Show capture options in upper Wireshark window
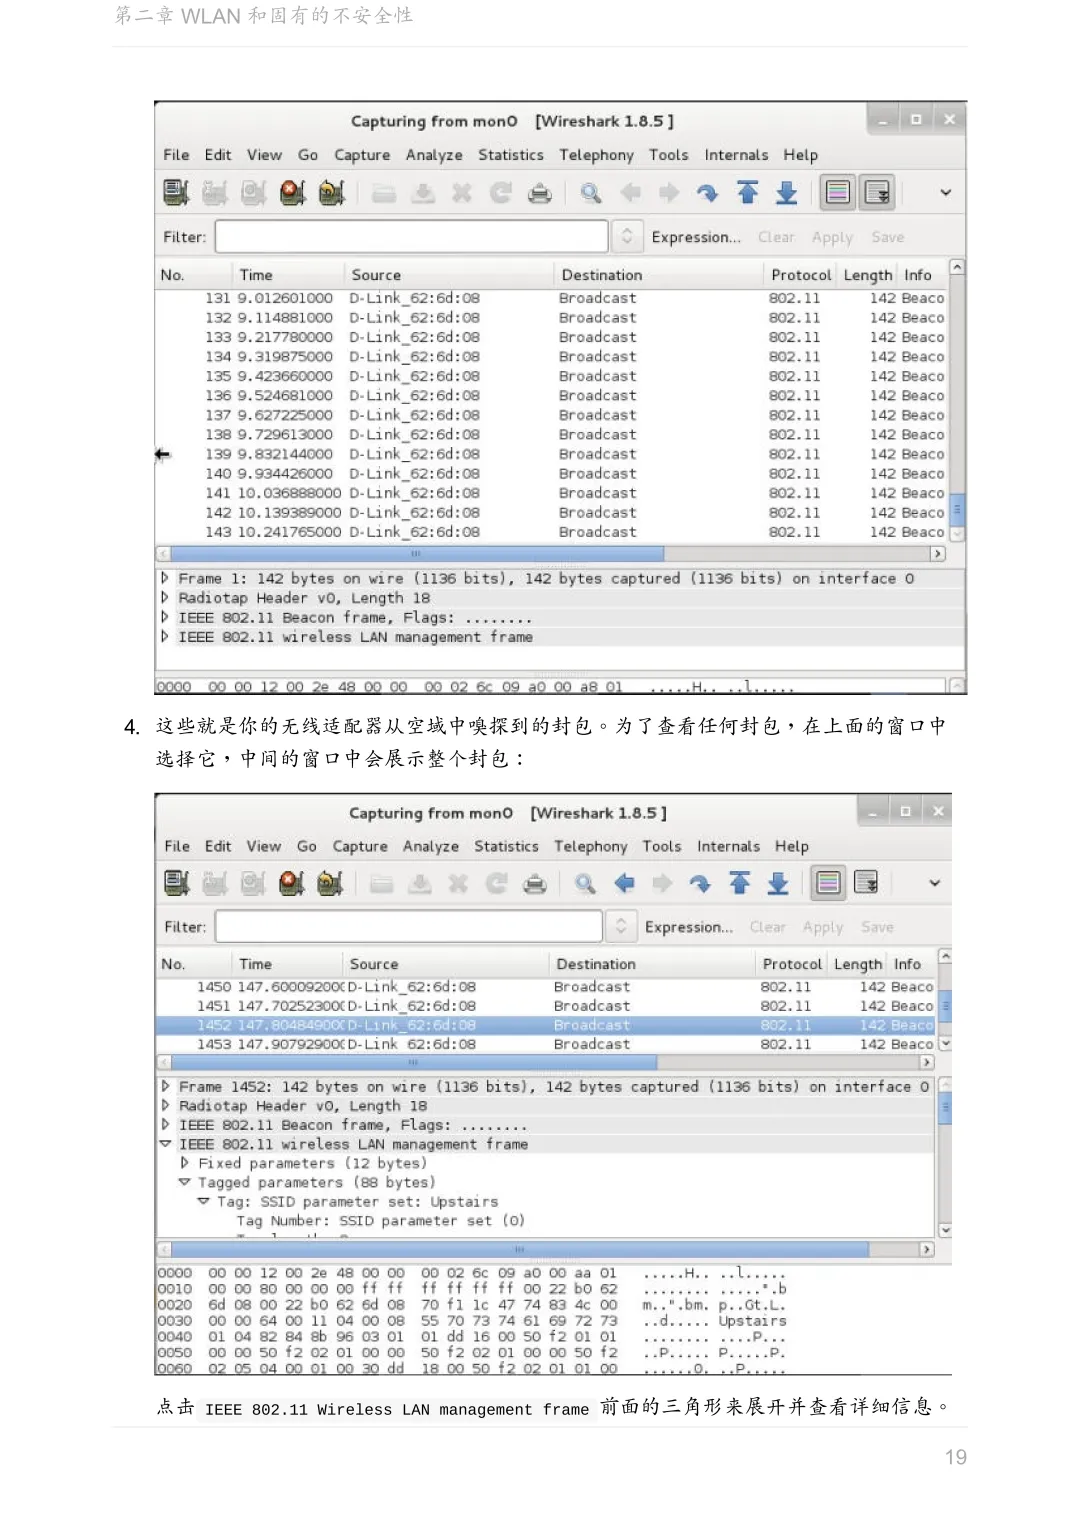The width and height of the screenshot is (1080, 1527). click(215, 192)
